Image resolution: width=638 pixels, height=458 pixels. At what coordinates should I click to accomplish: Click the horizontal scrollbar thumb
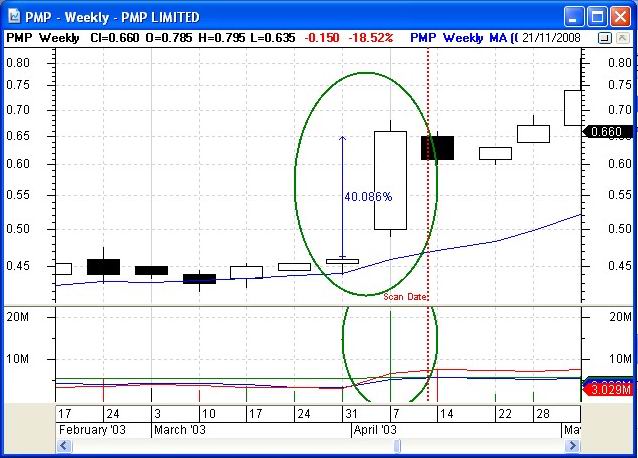[398, 446]
